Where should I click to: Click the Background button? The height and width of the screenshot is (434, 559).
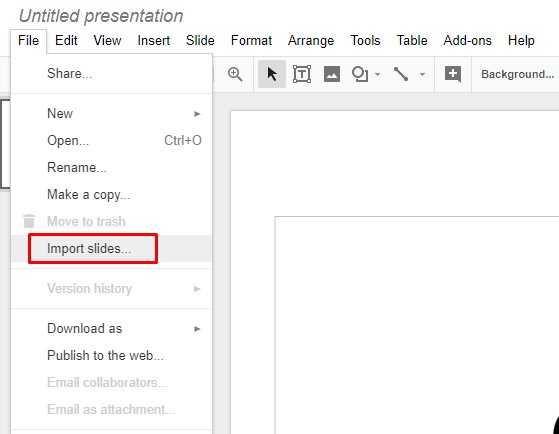pos(517,74)
